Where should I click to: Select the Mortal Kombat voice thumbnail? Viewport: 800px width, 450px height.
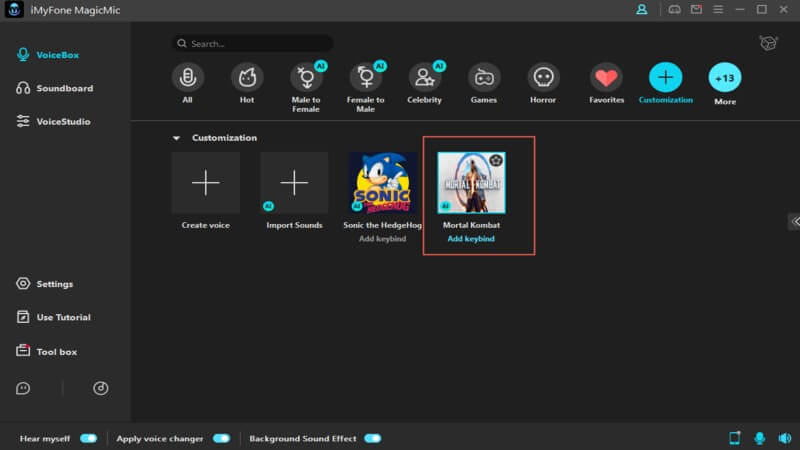(x=471, y=183)
